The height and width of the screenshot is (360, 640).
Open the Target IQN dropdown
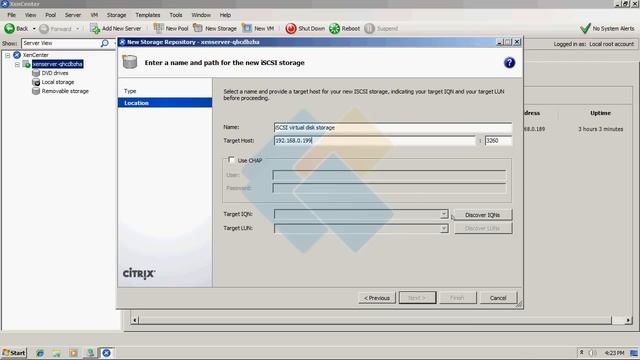(x=444, y=214)
